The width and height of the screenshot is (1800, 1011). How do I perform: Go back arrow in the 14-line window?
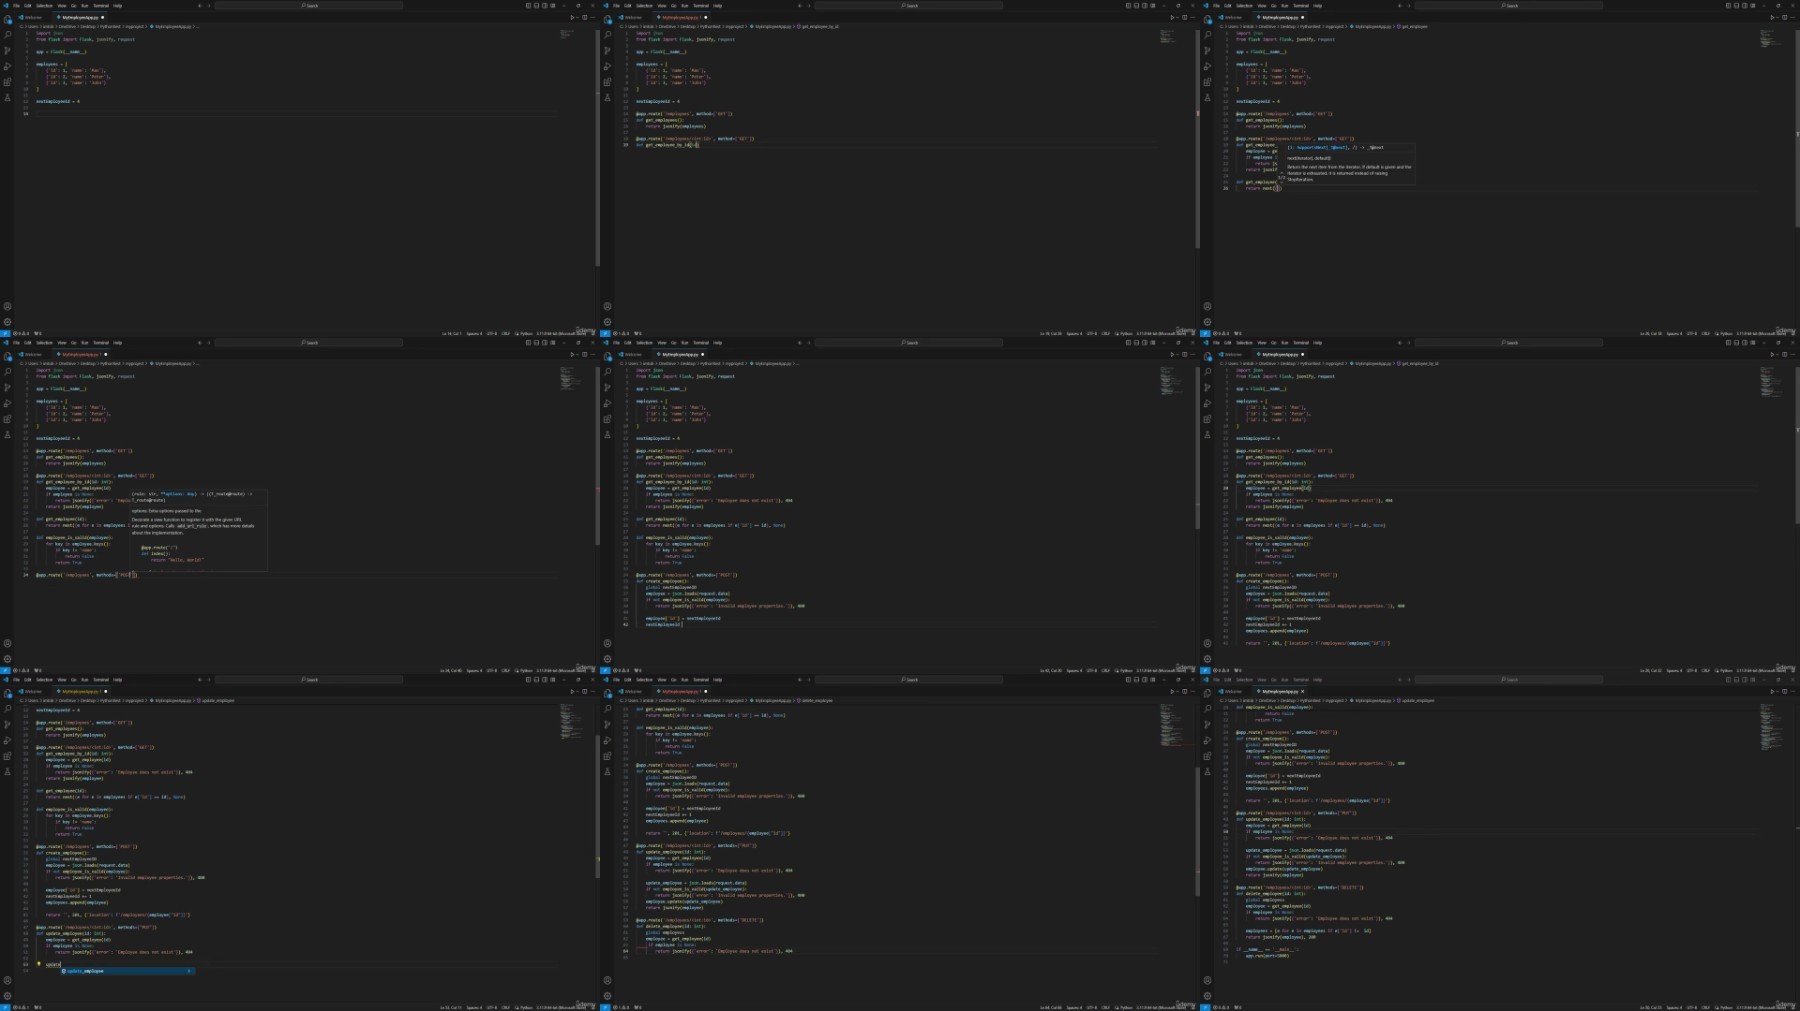coord(199,6)
